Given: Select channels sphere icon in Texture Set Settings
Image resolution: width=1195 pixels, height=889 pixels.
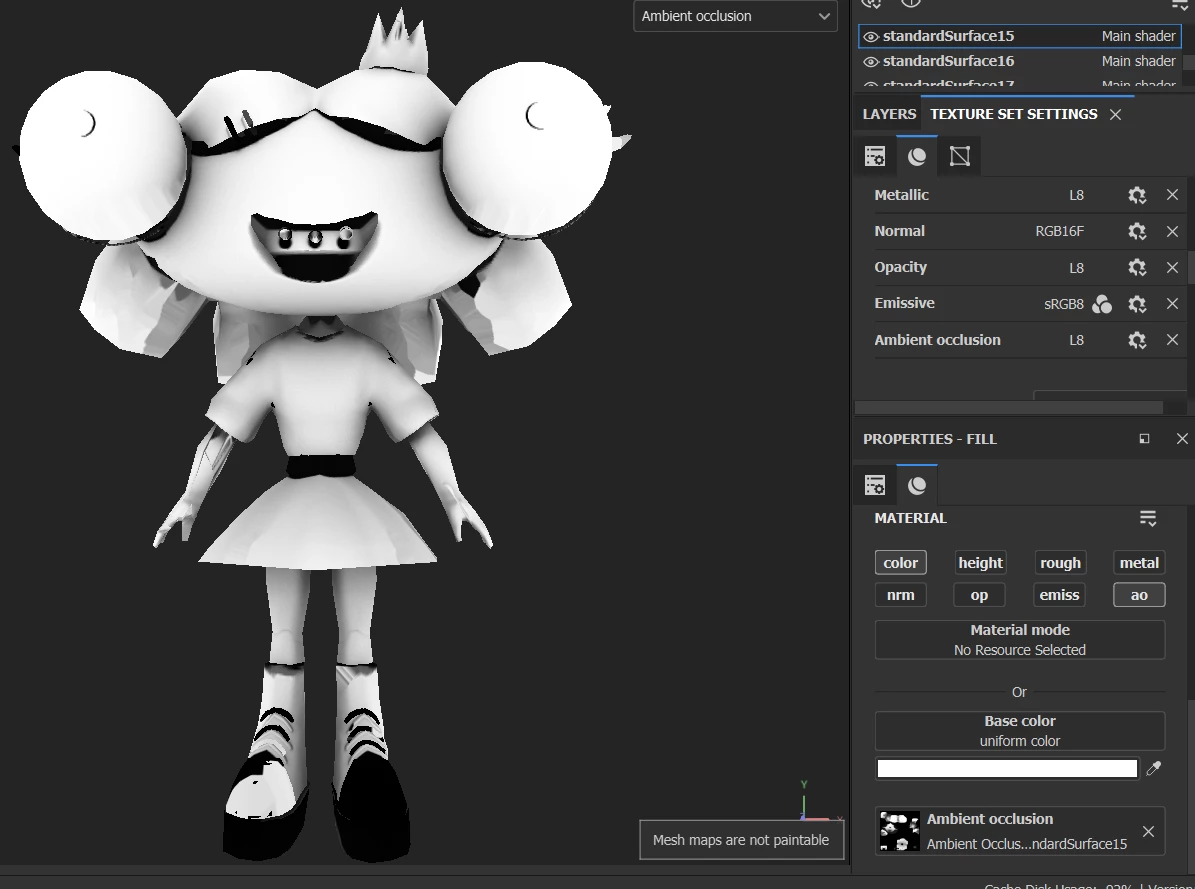Looking at the screenshot, I should coord(917,156).
